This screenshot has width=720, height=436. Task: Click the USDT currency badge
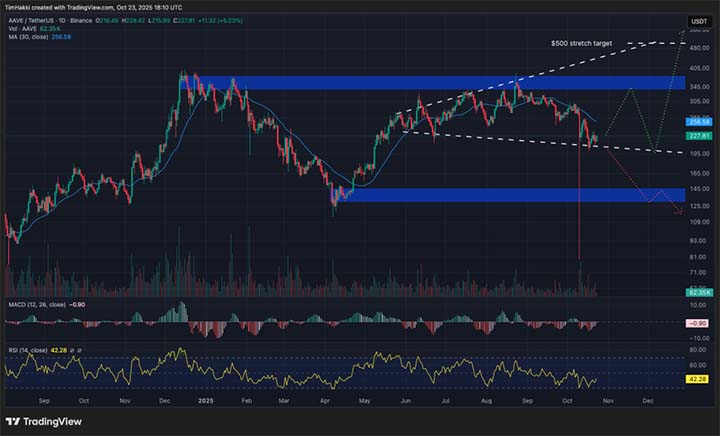[698, 21]
